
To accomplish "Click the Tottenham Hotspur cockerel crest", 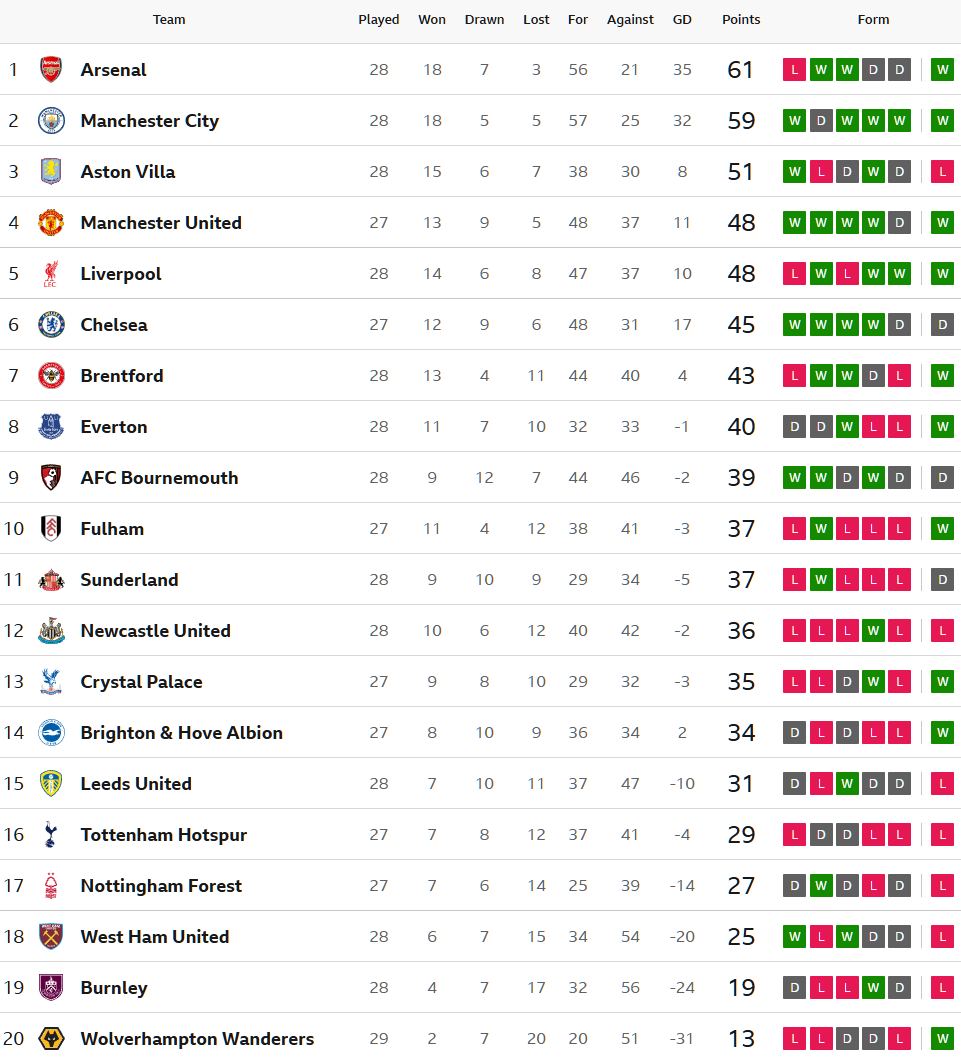I will tap(51, 835).
